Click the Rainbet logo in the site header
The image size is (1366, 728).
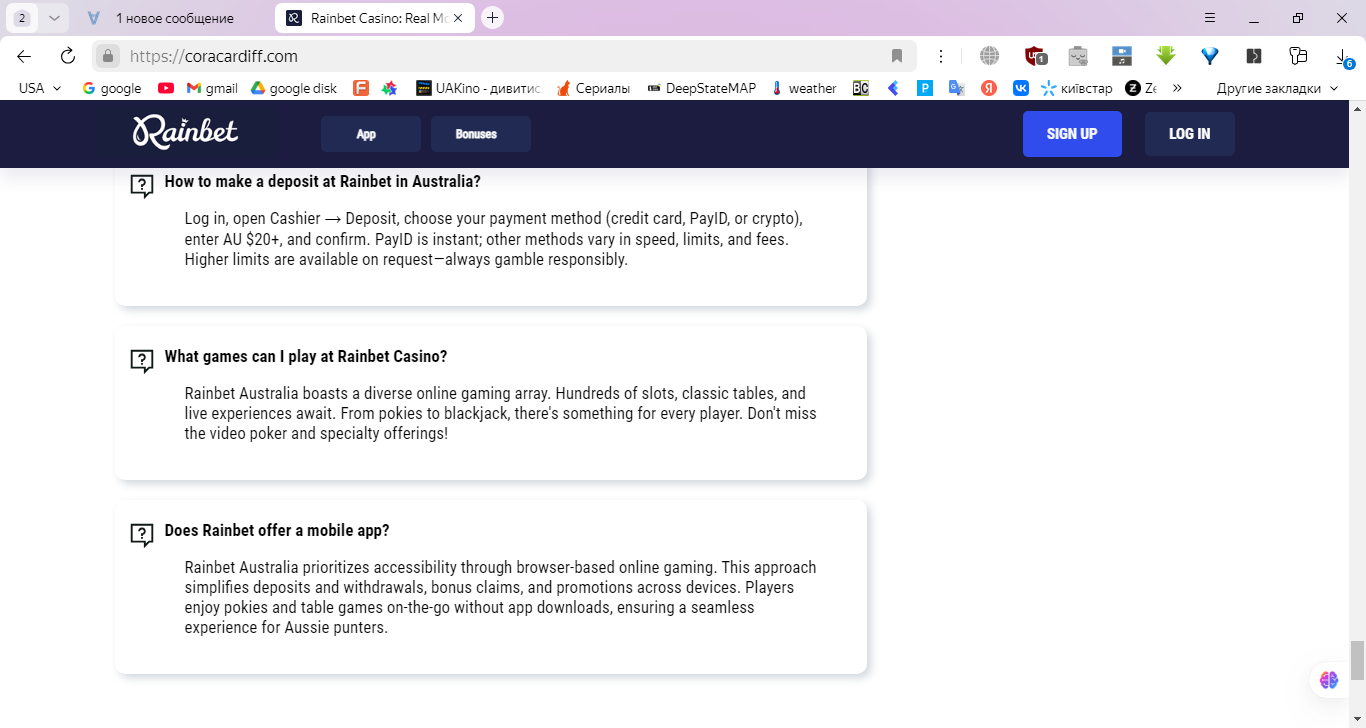[x=185, y=131]
